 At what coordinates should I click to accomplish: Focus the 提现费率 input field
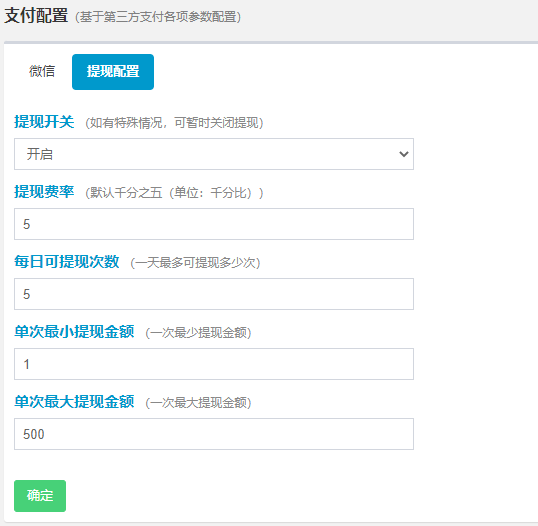tap(214, 224)
